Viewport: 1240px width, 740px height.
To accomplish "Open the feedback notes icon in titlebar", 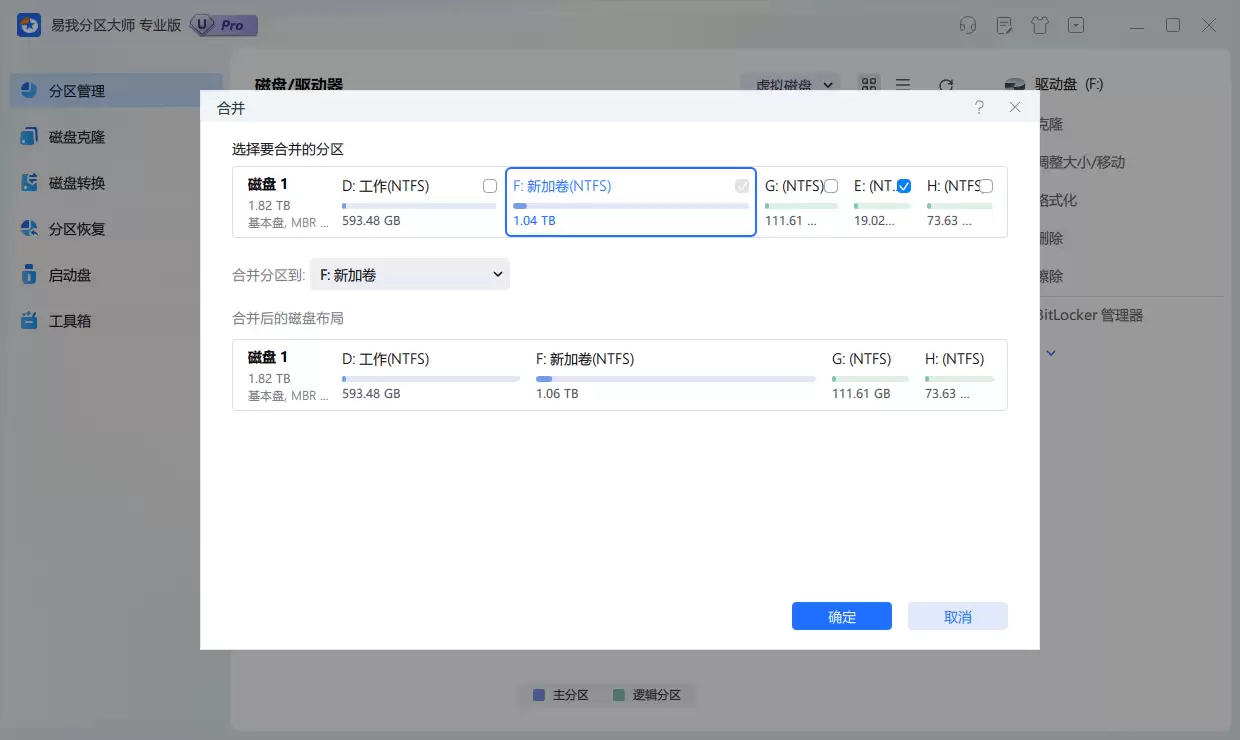I will (1004, 24).
